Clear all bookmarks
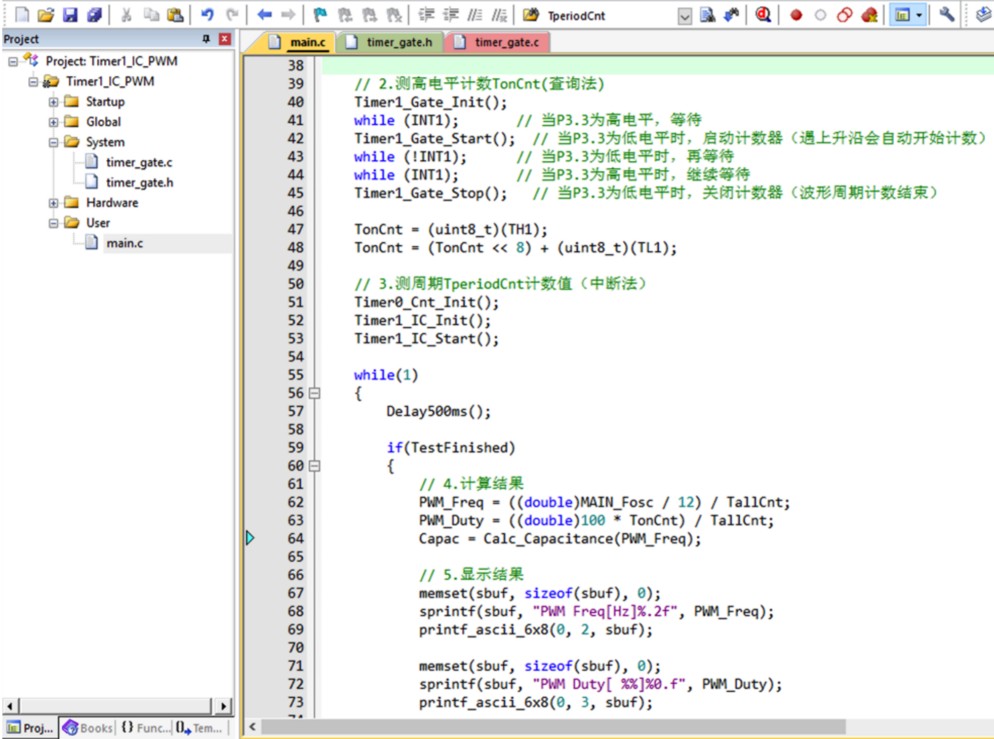This screenshot has height=739, width=994. pos(394,15)
